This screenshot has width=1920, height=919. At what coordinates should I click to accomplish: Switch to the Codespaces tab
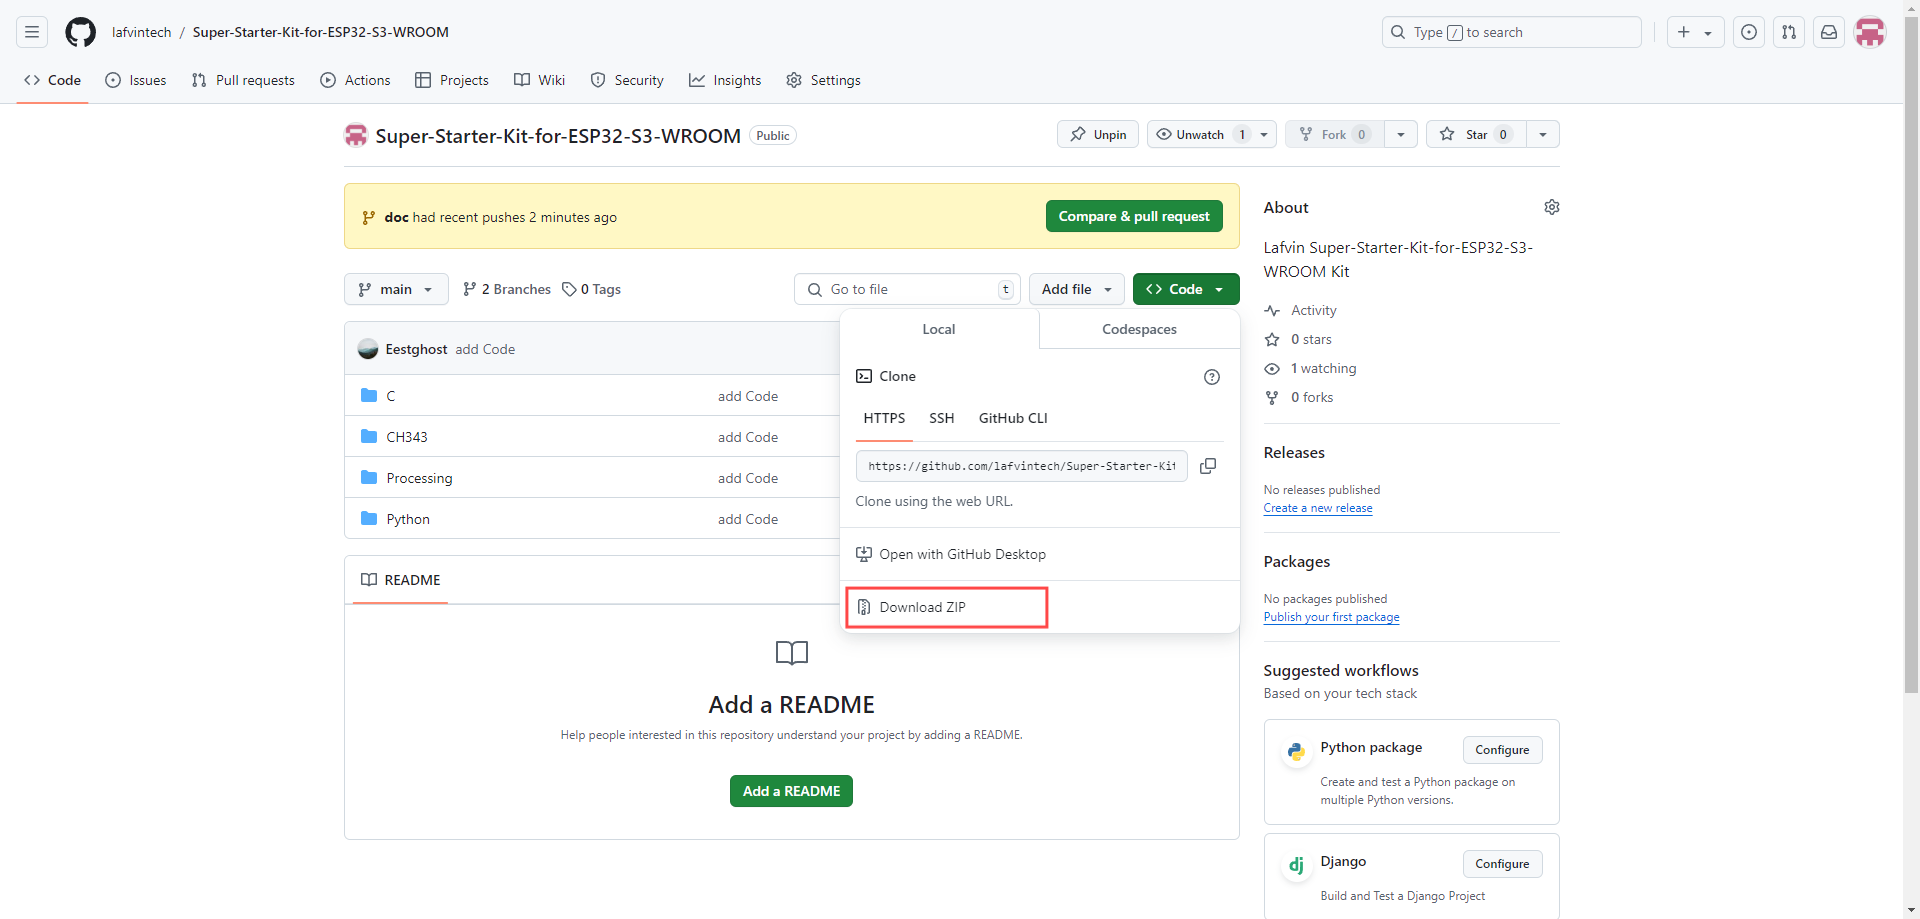[1139, 329]
